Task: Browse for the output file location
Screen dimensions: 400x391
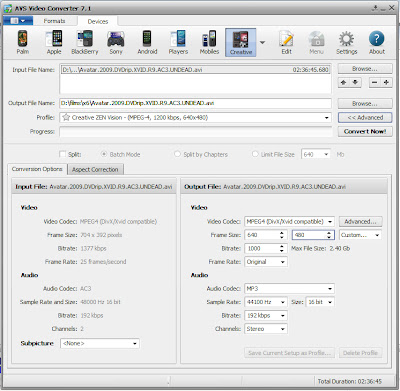Action: click(x=365, y=104)
